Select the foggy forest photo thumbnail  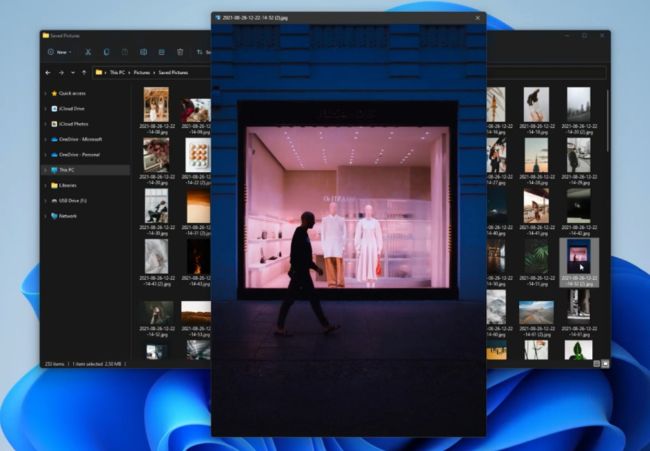[579, 104]
